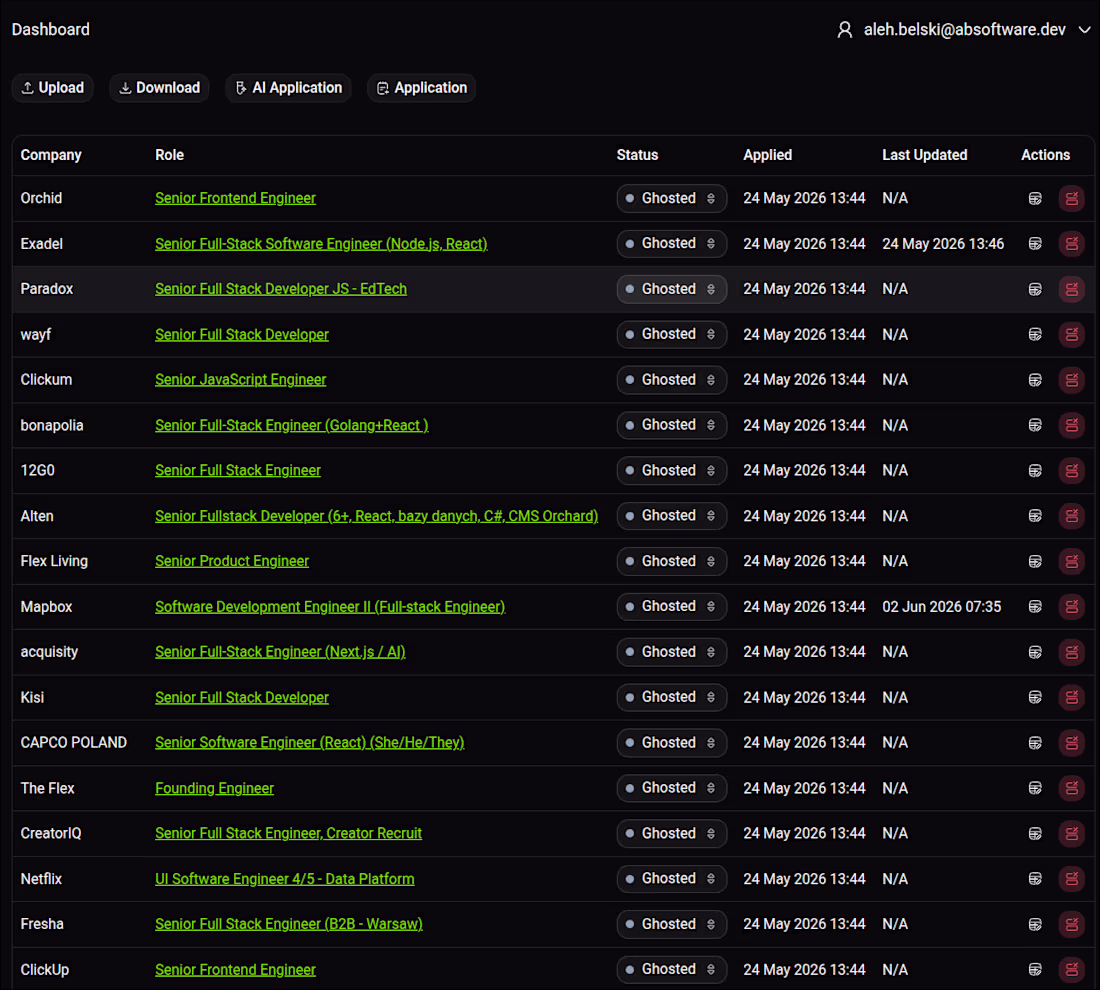Start an AI Application

[x=288, y=88]
